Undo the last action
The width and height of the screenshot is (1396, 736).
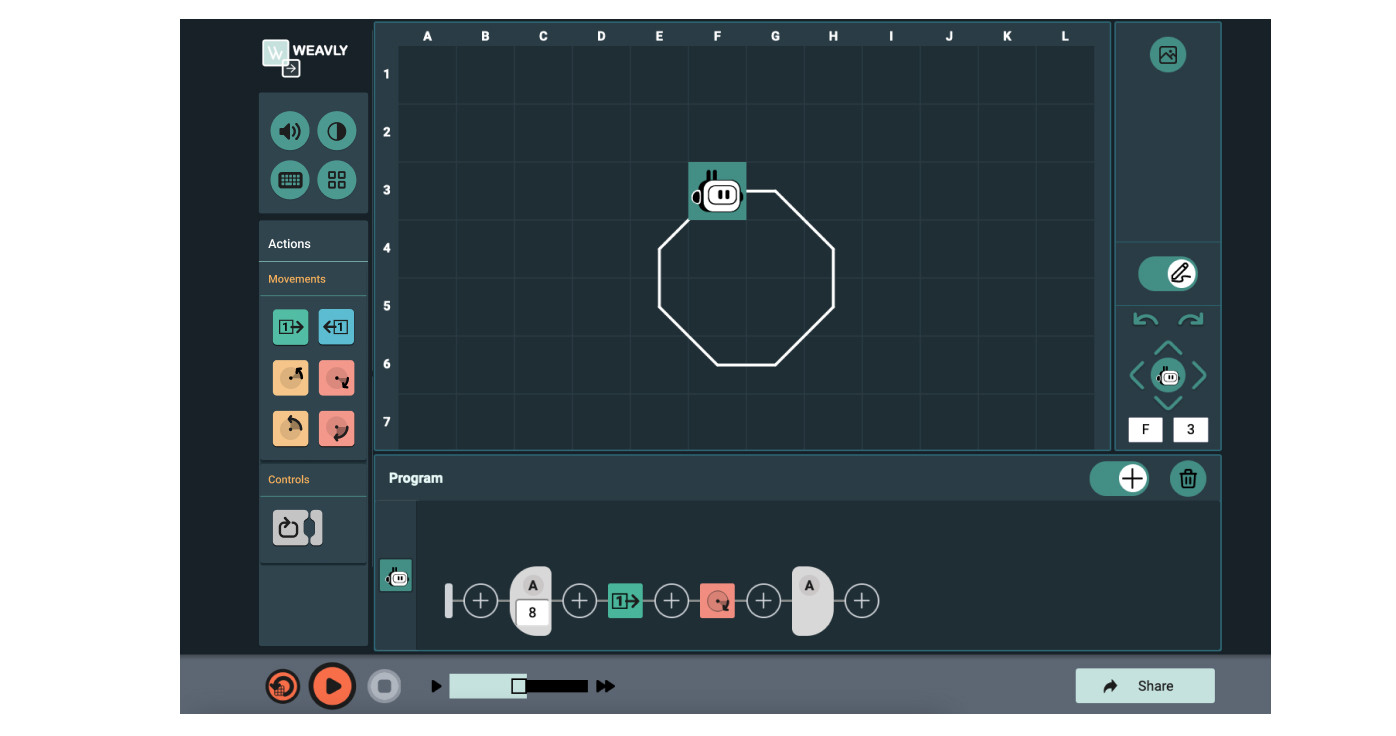pos(1144,318)
